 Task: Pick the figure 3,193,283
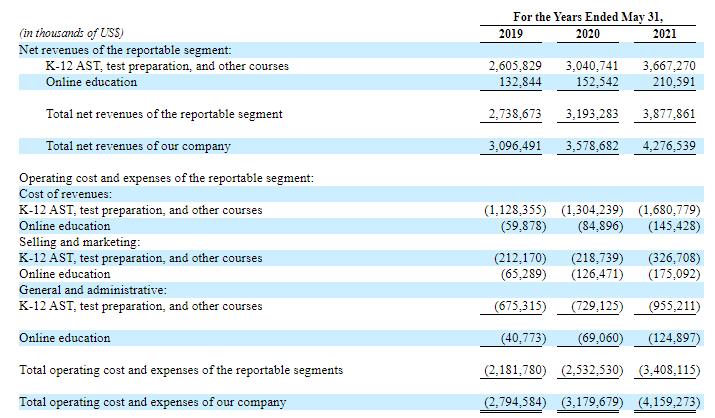pyautogui.click(x=592, y=114)
